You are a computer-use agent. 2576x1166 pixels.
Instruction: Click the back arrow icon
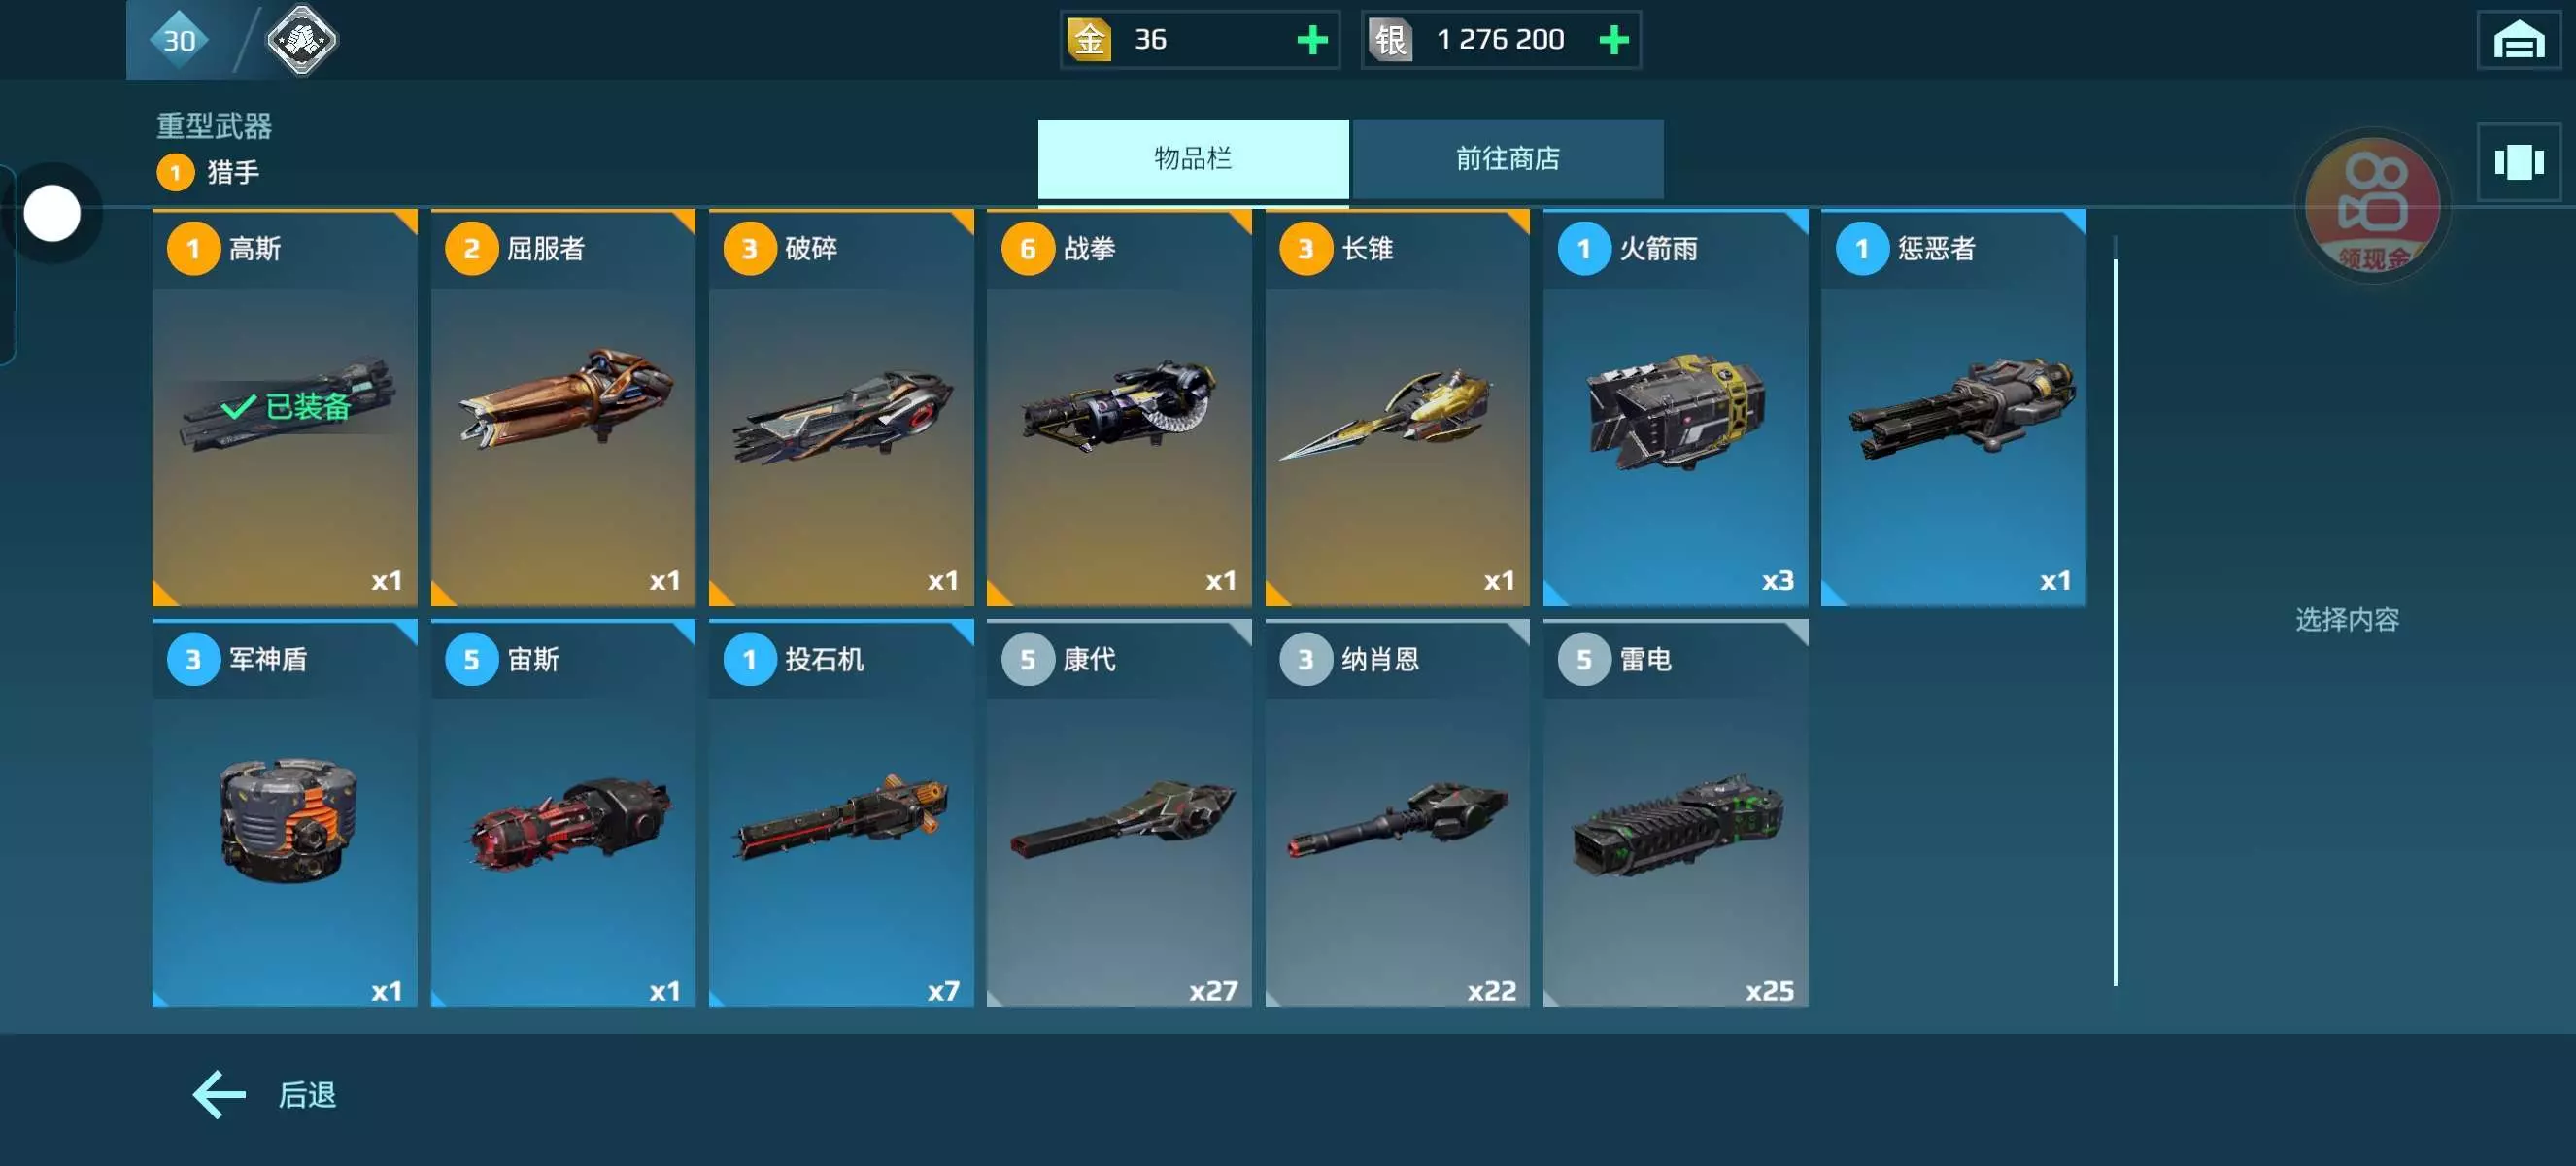219,1094
